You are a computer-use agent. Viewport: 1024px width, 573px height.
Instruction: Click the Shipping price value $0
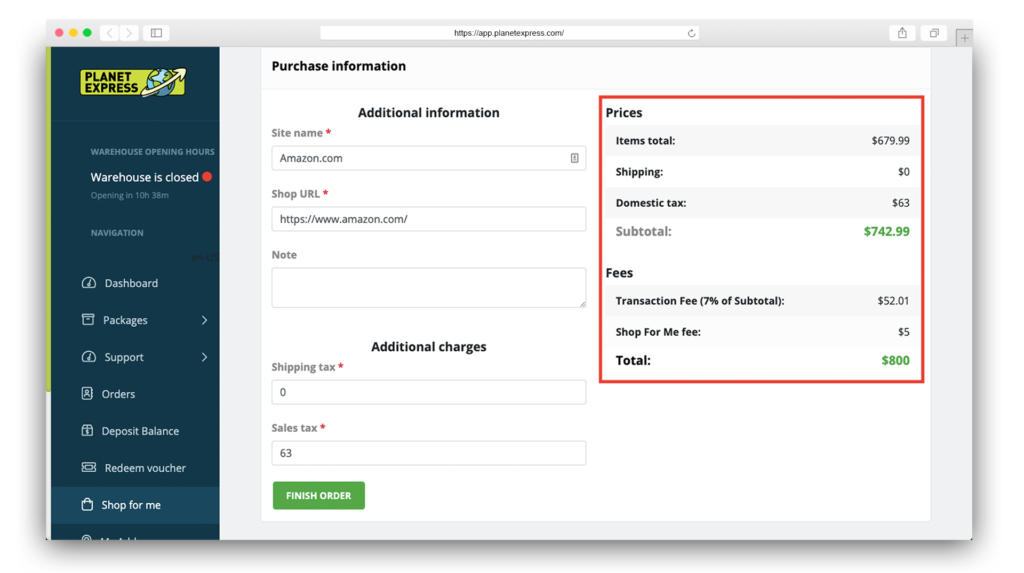point(903,172)
